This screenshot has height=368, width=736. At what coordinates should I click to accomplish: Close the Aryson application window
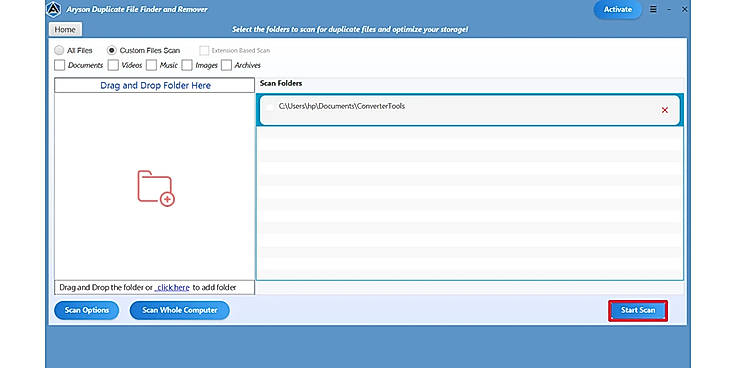point(684,9)
